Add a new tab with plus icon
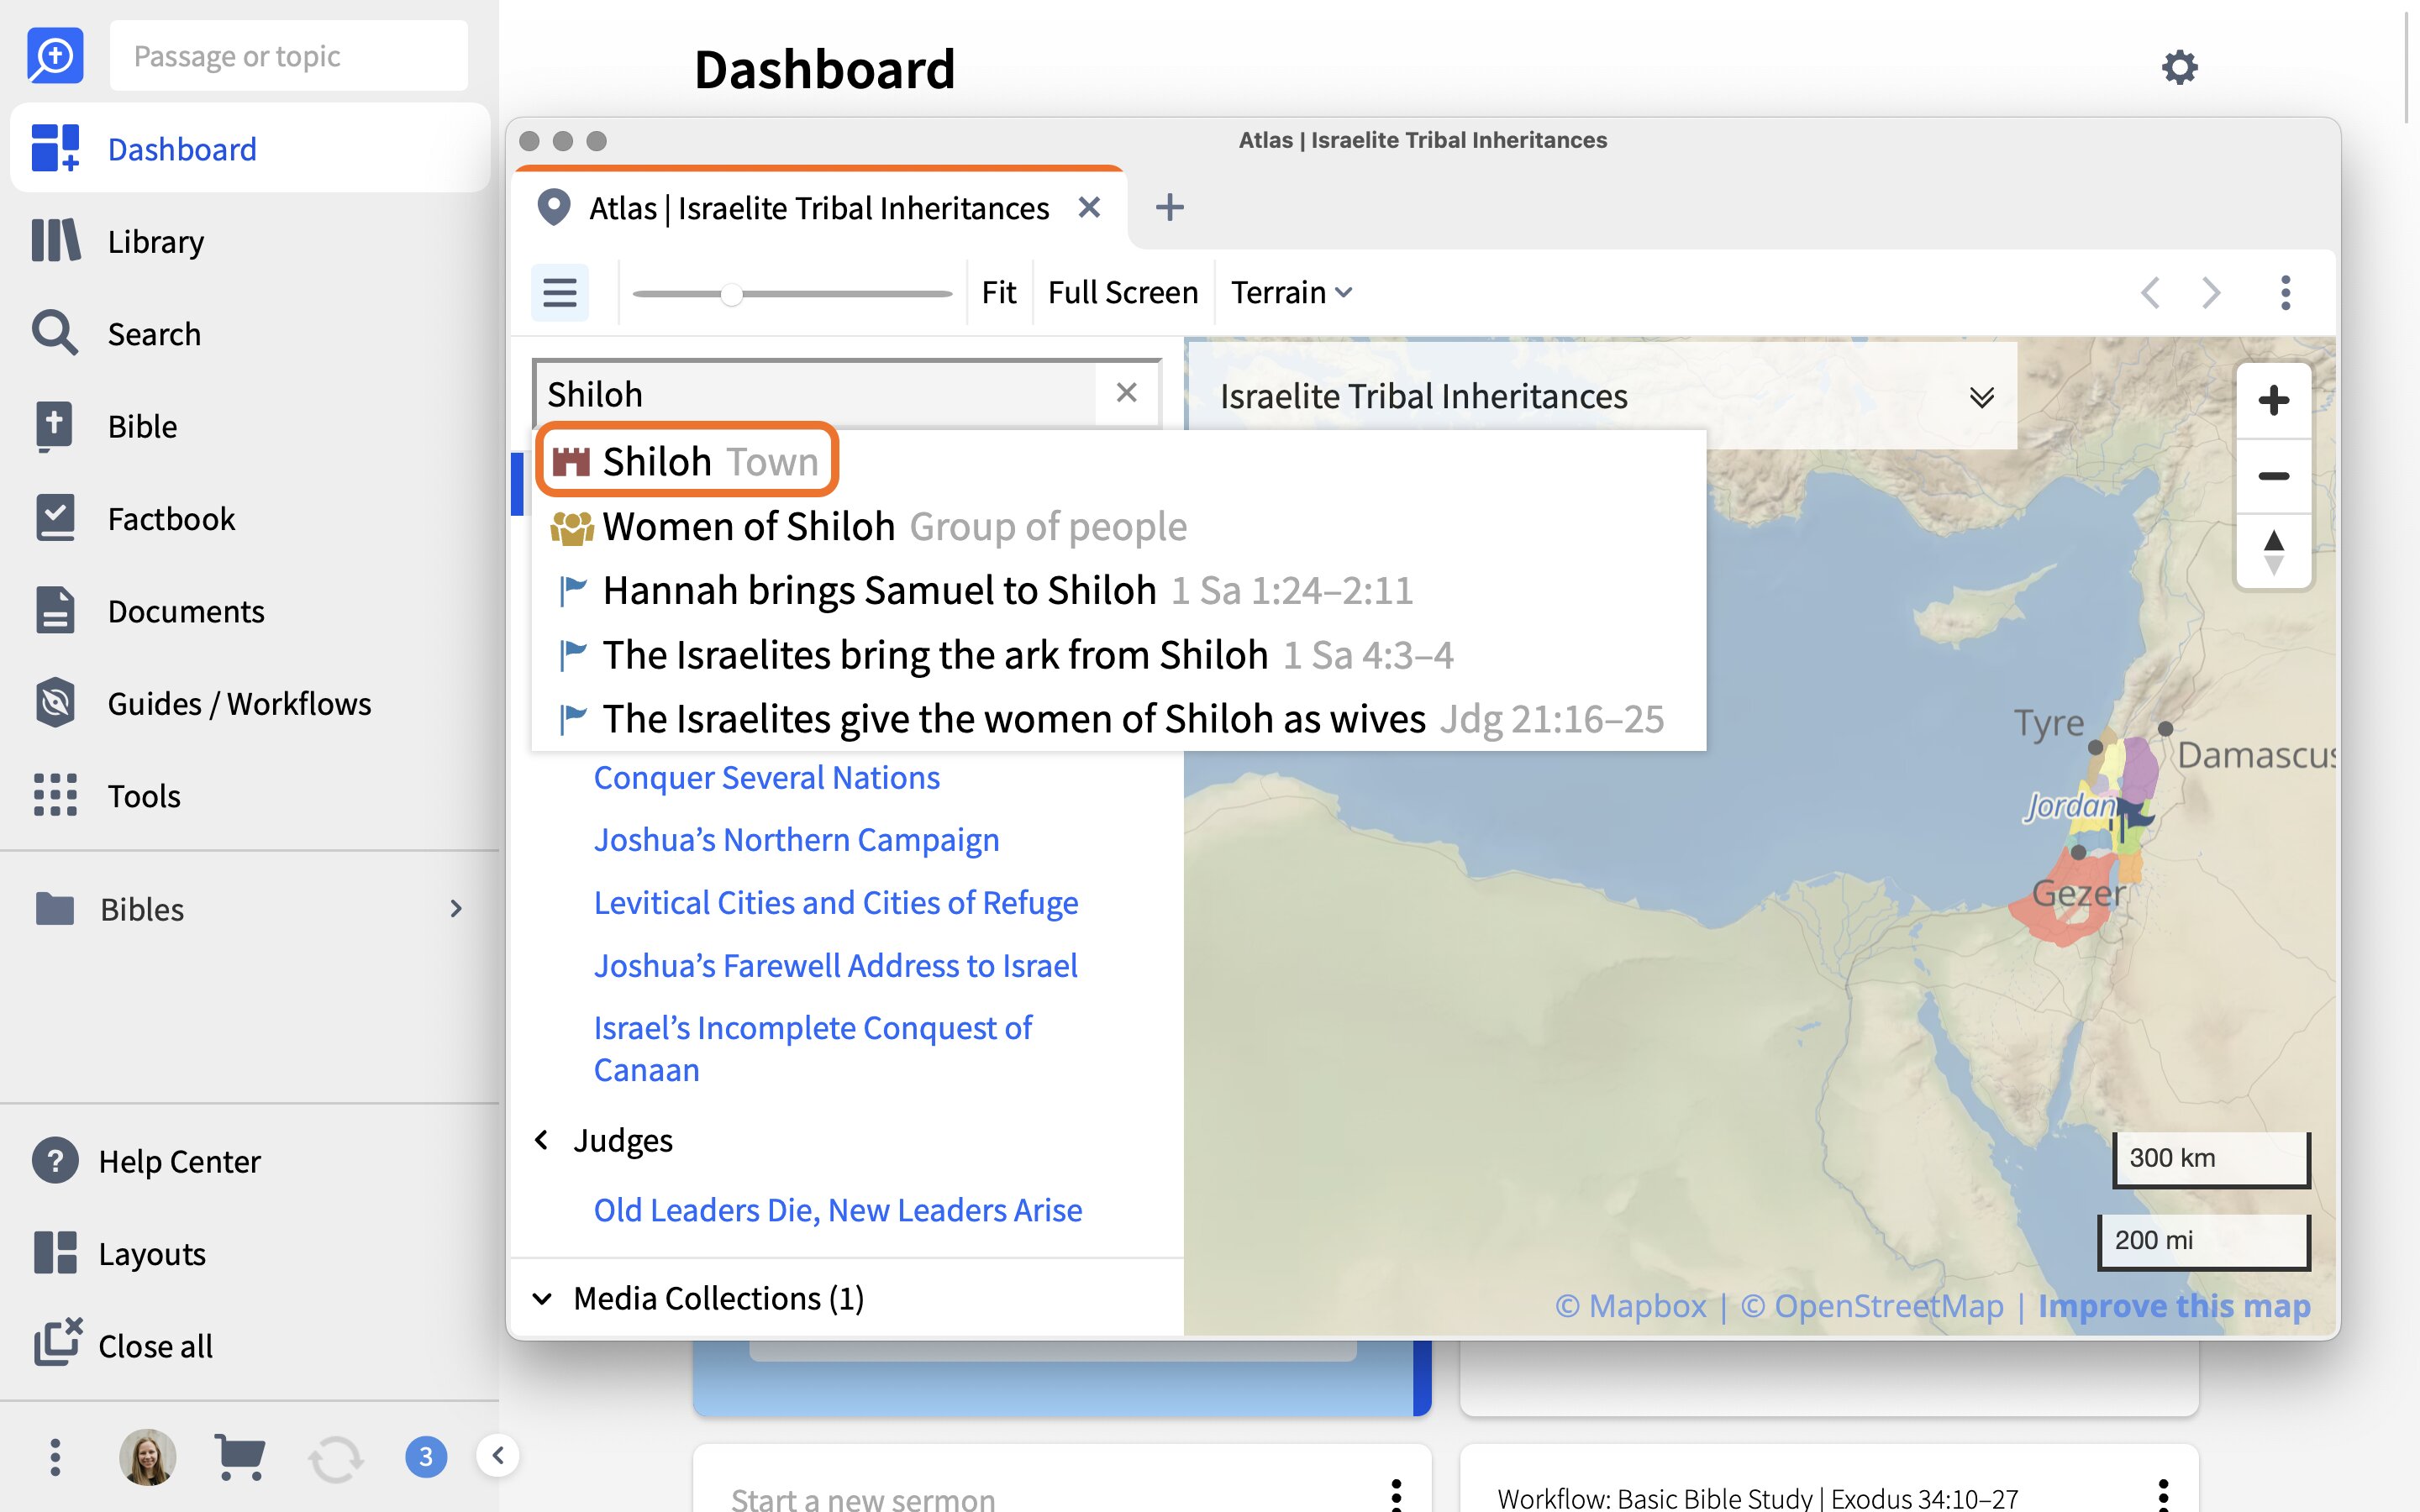Screen dimensions: 2420x1512 tap(1169, 208)
